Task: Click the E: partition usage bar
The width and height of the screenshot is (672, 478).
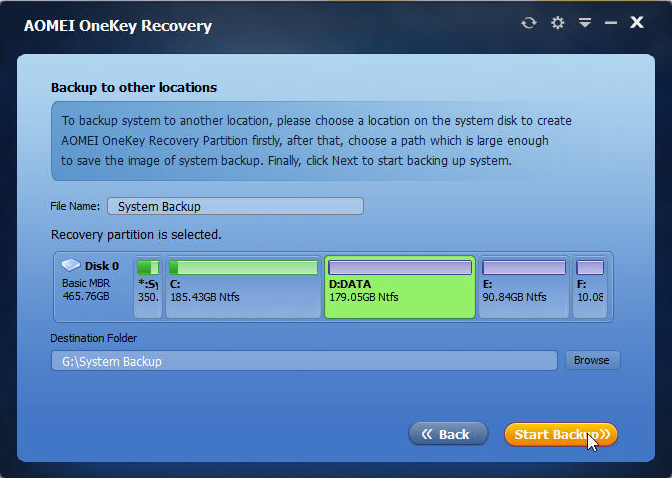Action: click(524, 268)
